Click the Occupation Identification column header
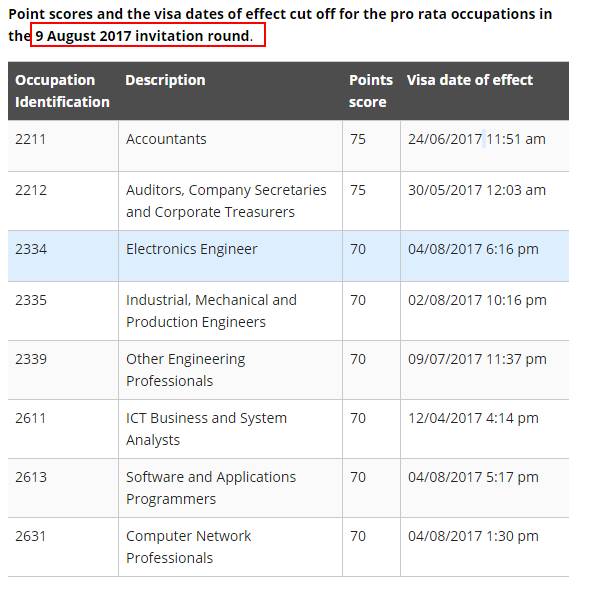This screenshot has height=589, width=600. pos(62,91)
